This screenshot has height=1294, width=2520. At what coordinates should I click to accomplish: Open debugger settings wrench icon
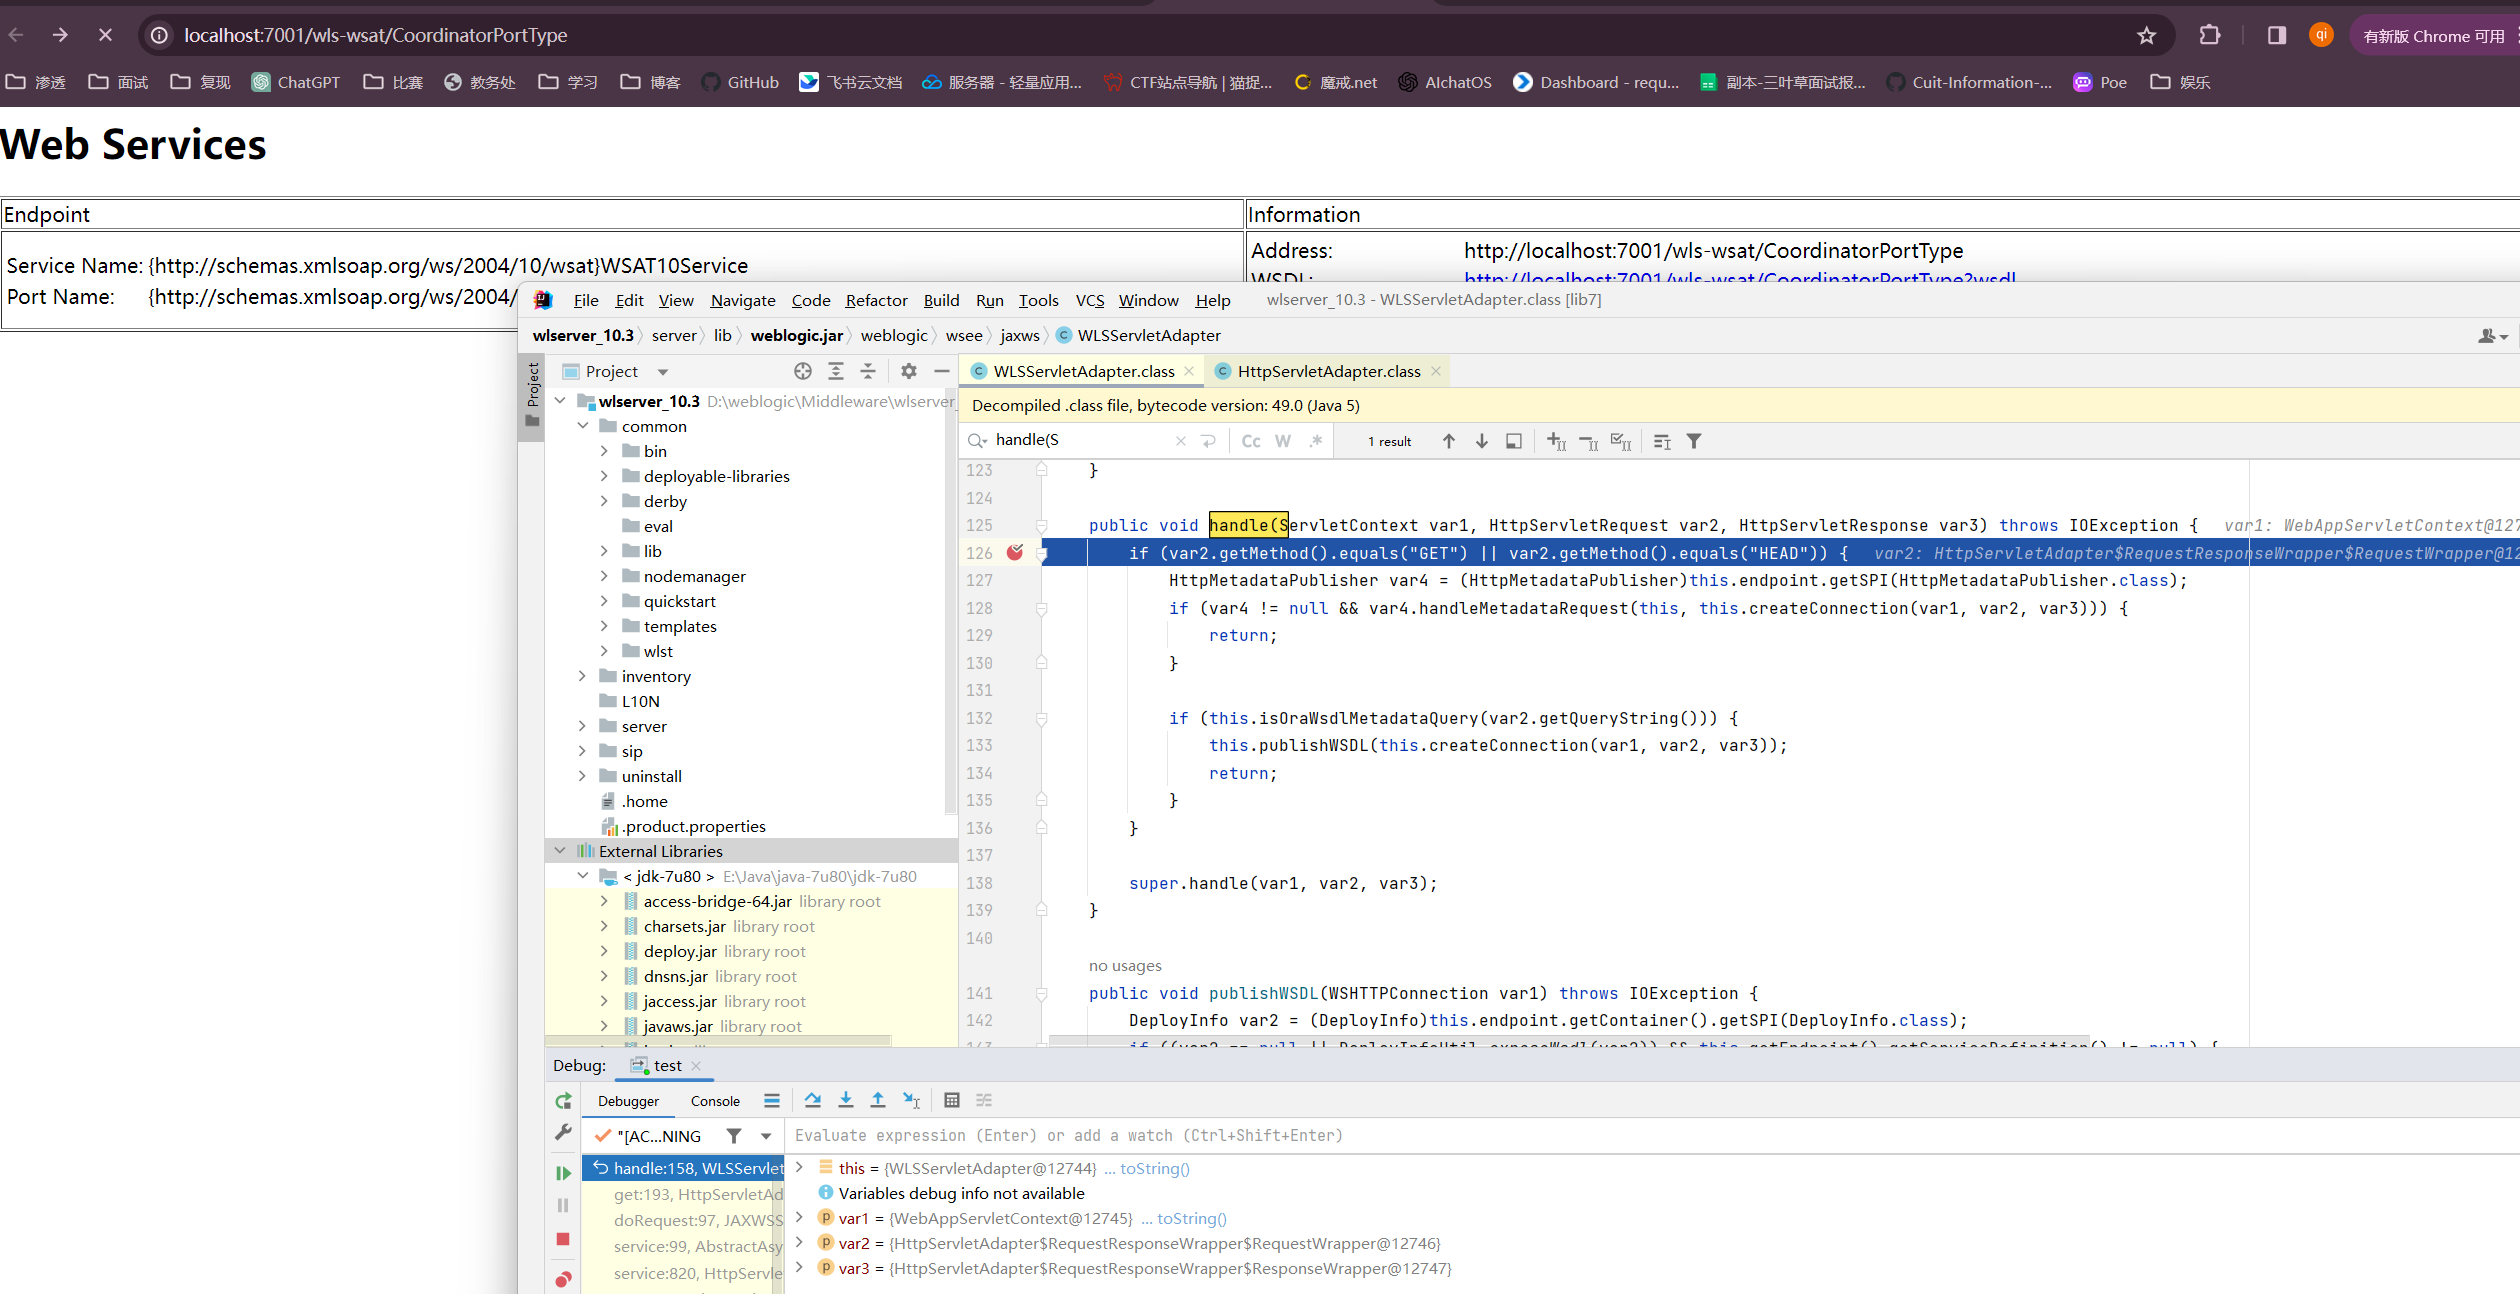[563, 1132]
